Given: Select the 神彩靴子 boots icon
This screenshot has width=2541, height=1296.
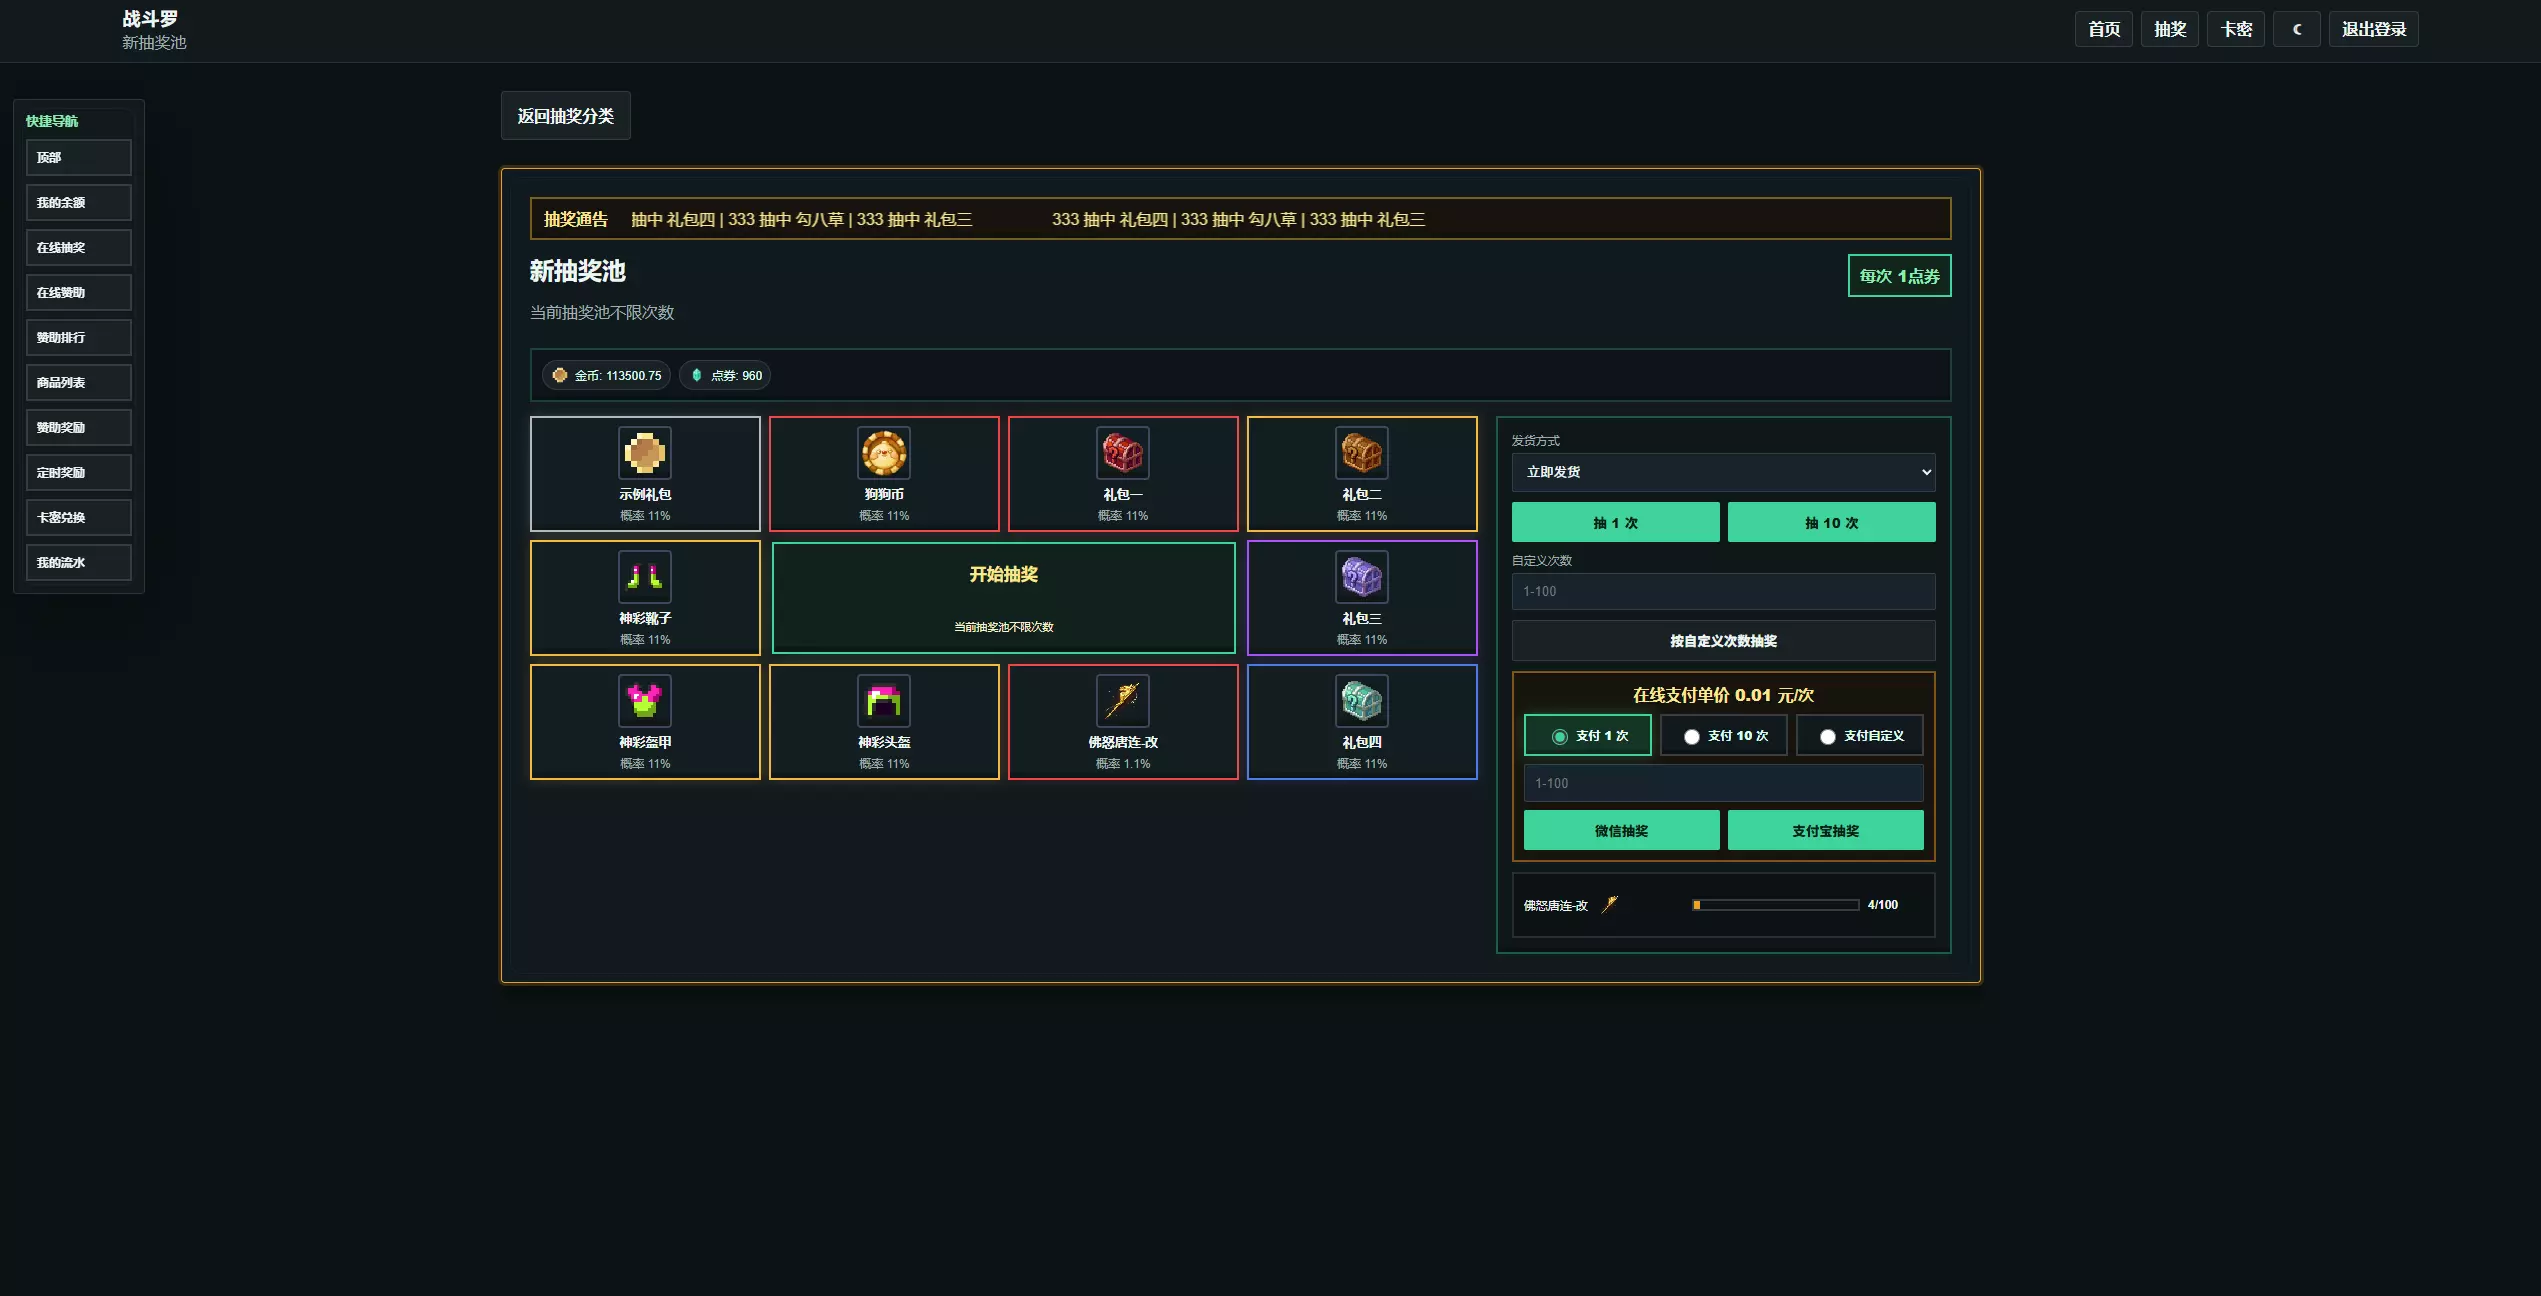Looking at the screenshot, I should click(645, 577).
